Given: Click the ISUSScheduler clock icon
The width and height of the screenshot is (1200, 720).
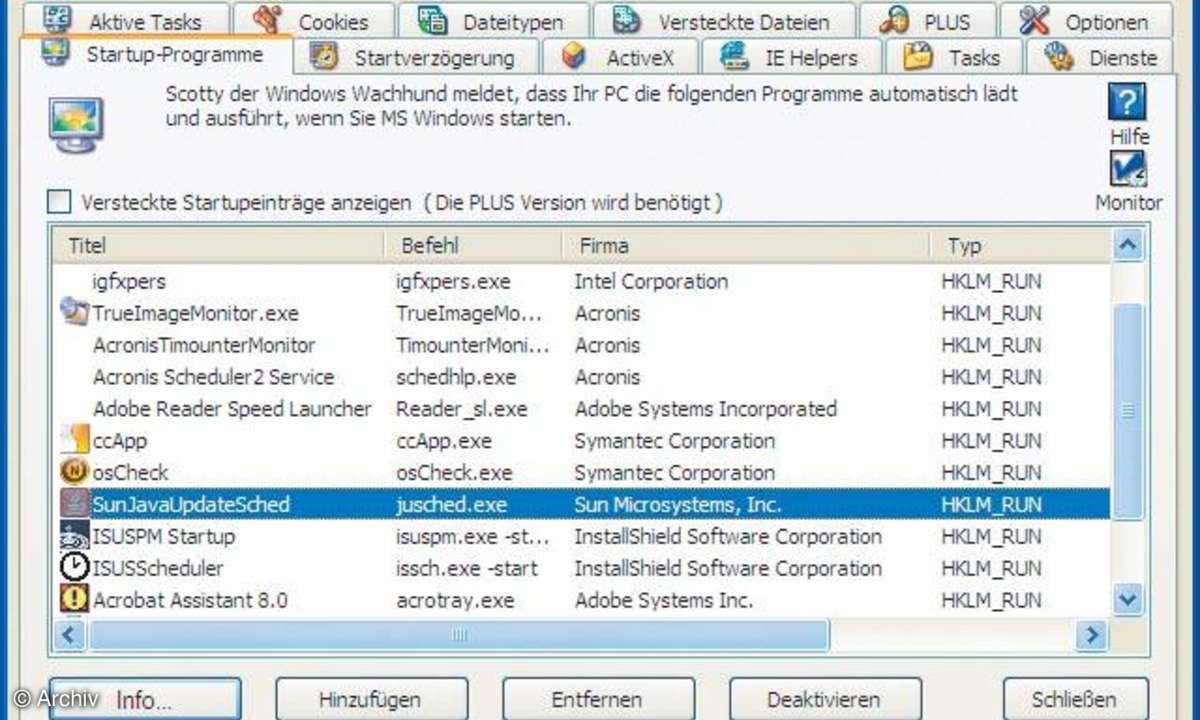Looking at the screenshot, I should (75, 568).
